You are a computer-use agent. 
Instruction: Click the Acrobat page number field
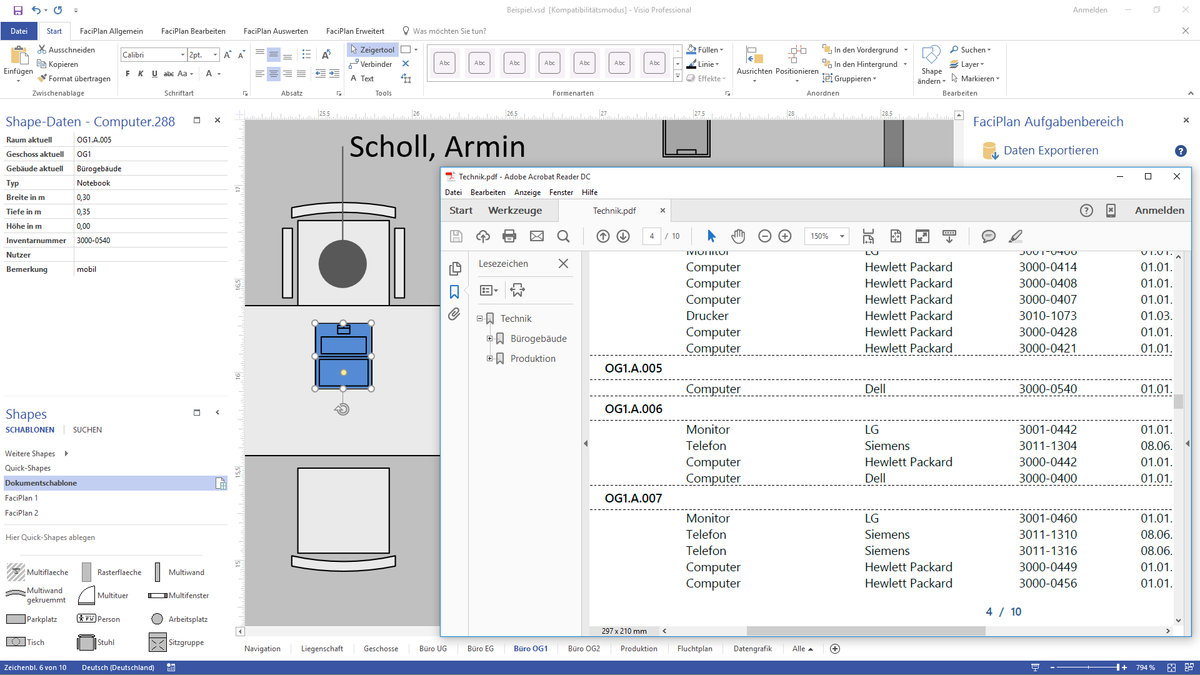click(652, 236)
